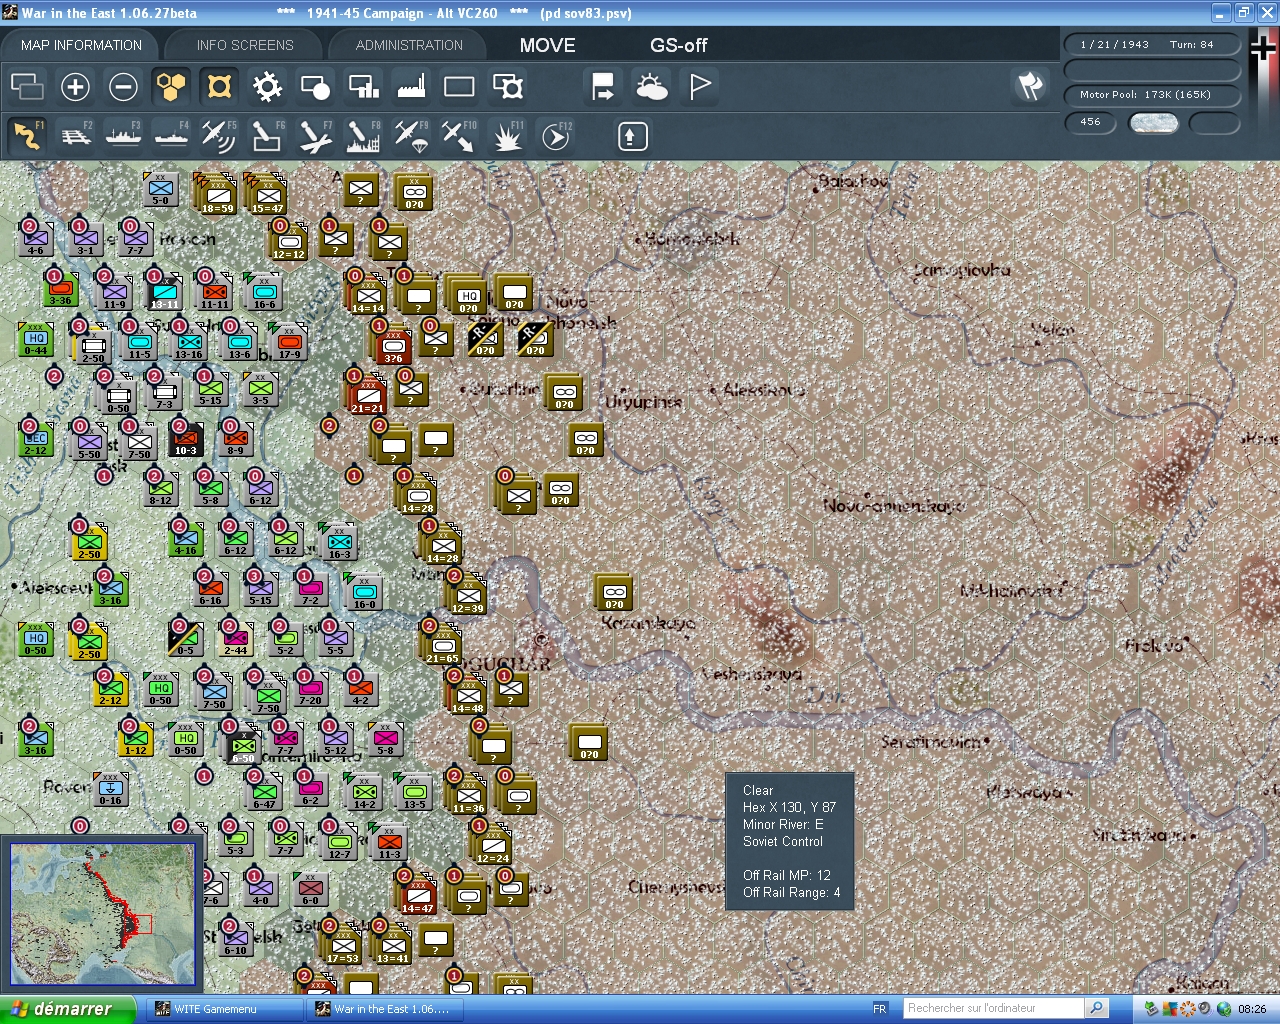Image resolution: width=1280 pixels, height=1024 pixels.
Task: Click the overlapping windows icon in toolbar
Action: (27, 87)
